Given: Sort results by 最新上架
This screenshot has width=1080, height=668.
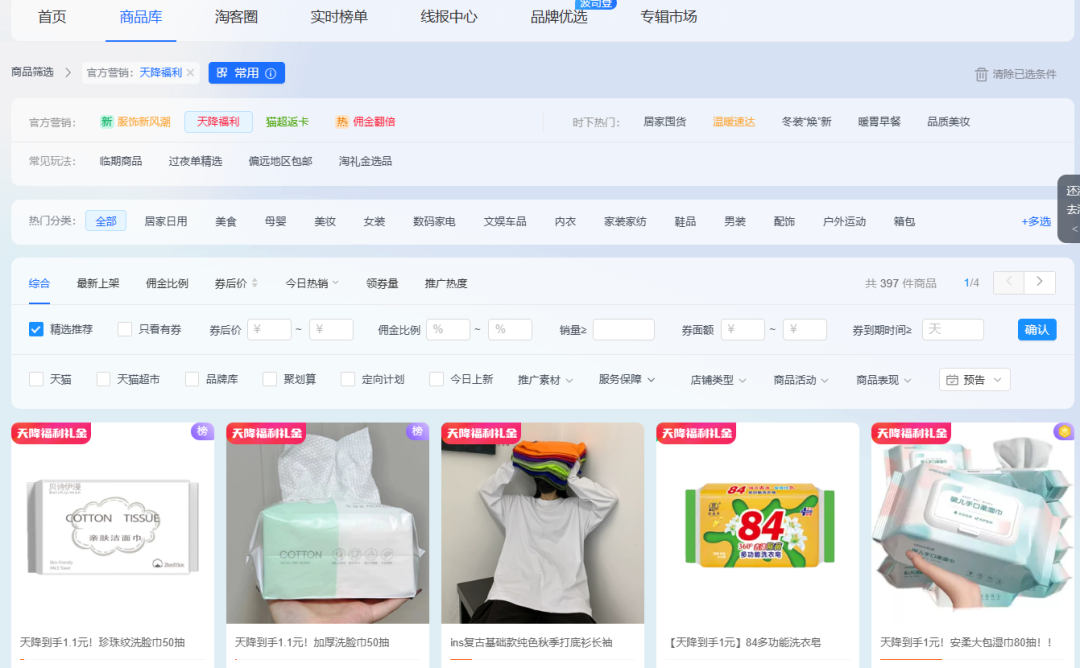Looking at the screenshot, I should (98, 283).
